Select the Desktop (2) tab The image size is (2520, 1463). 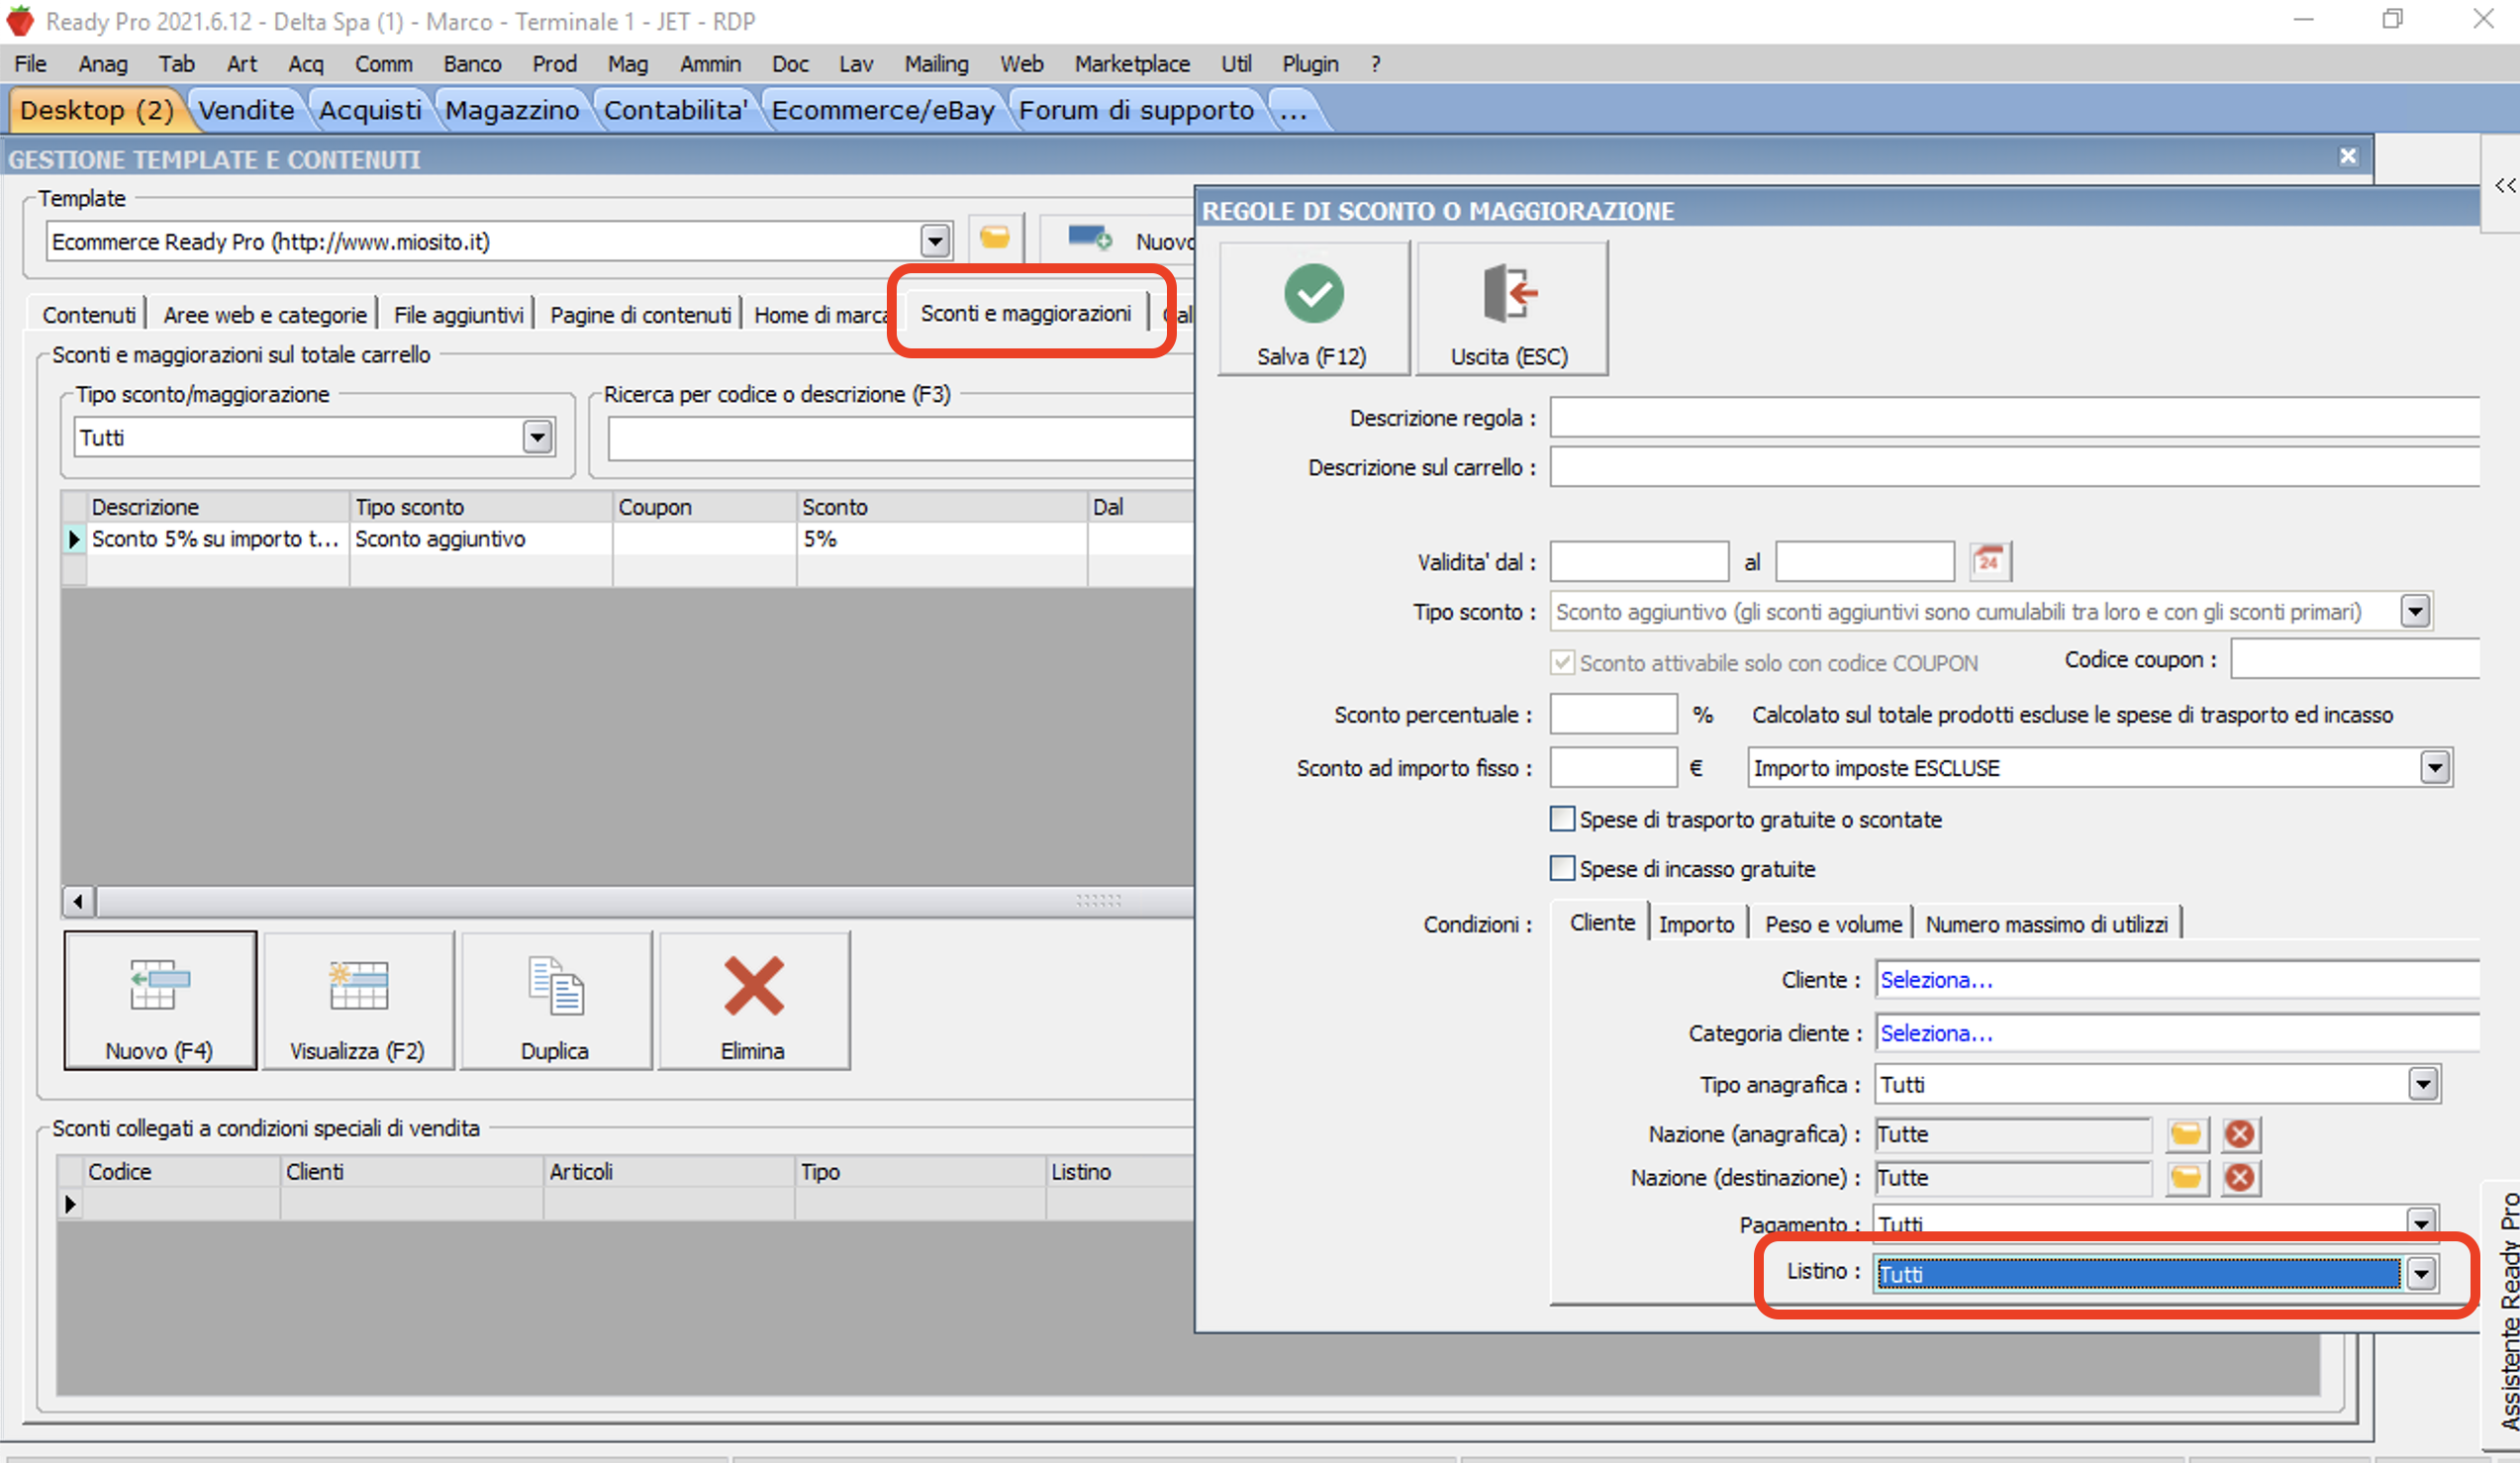click(x=96, y=110)
